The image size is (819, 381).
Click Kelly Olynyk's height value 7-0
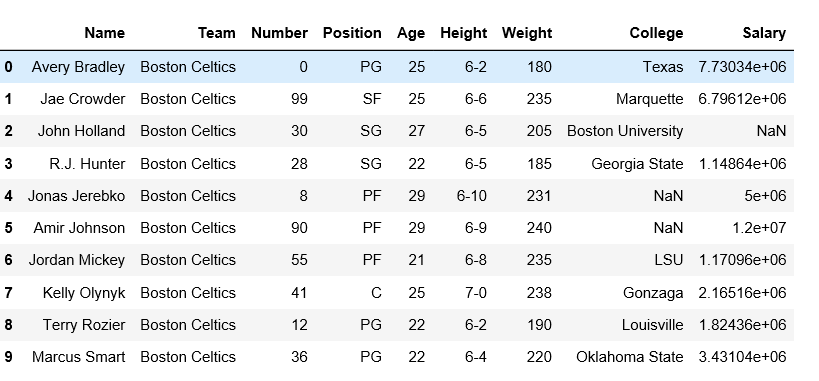click(476, 293)
